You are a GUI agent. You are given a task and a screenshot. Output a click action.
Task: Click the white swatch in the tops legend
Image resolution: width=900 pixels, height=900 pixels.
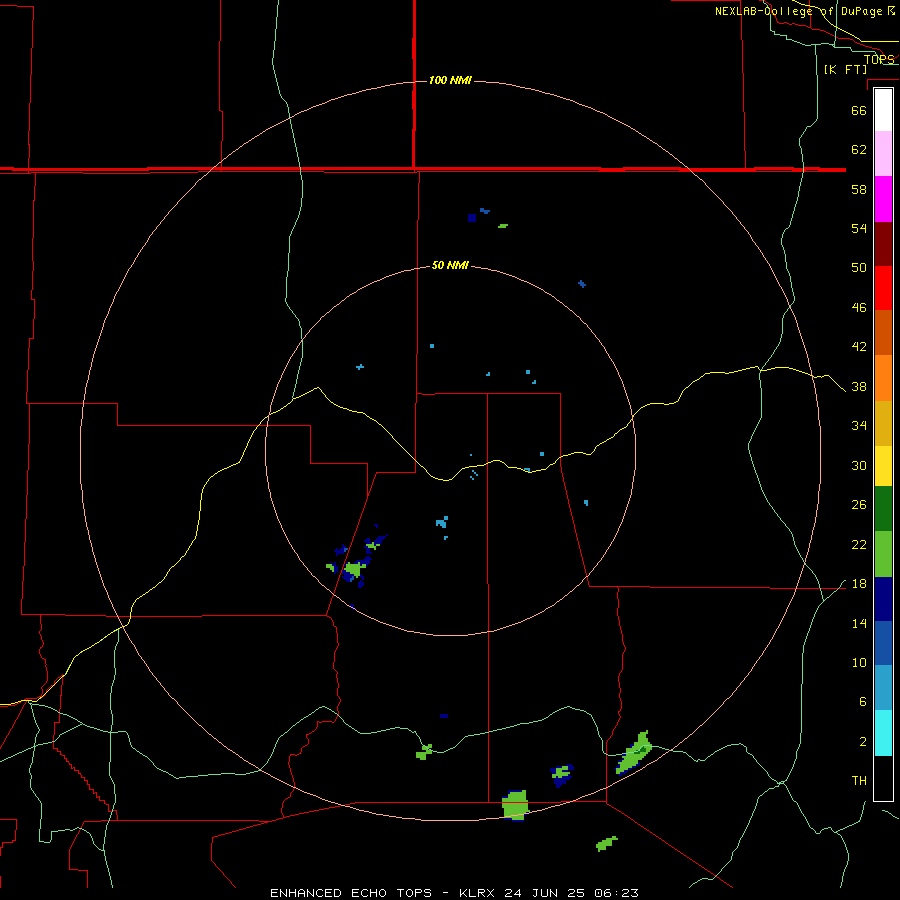pos(883,110)
